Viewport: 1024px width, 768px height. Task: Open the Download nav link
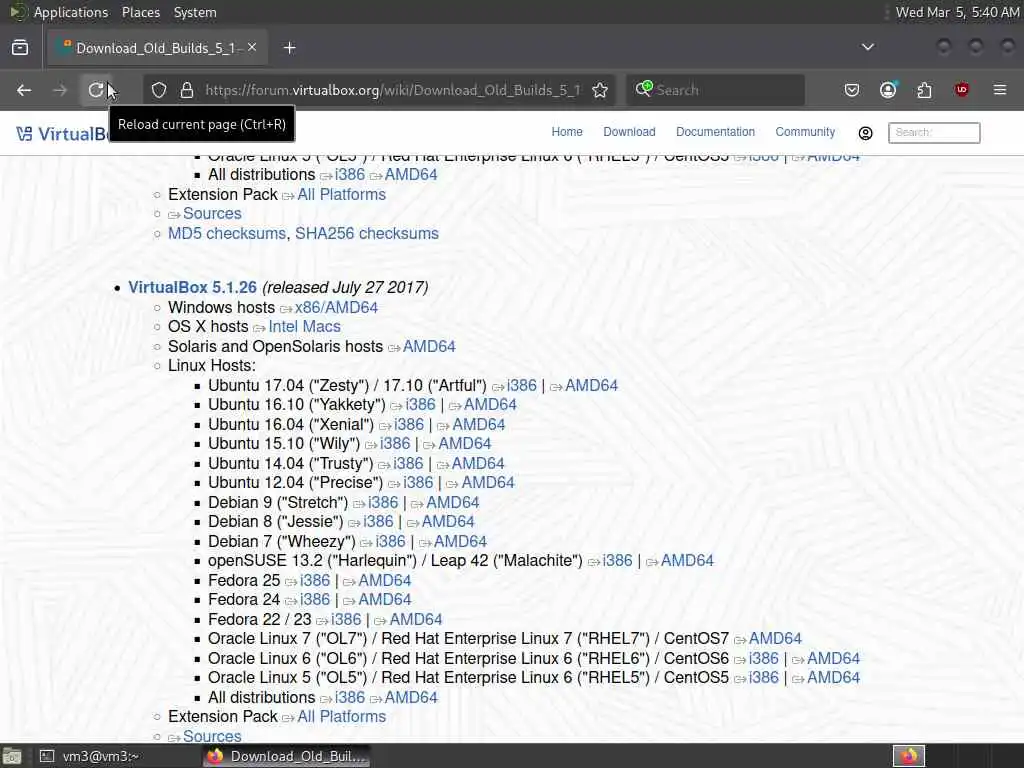pyautogui.click(x=629, y=132)
